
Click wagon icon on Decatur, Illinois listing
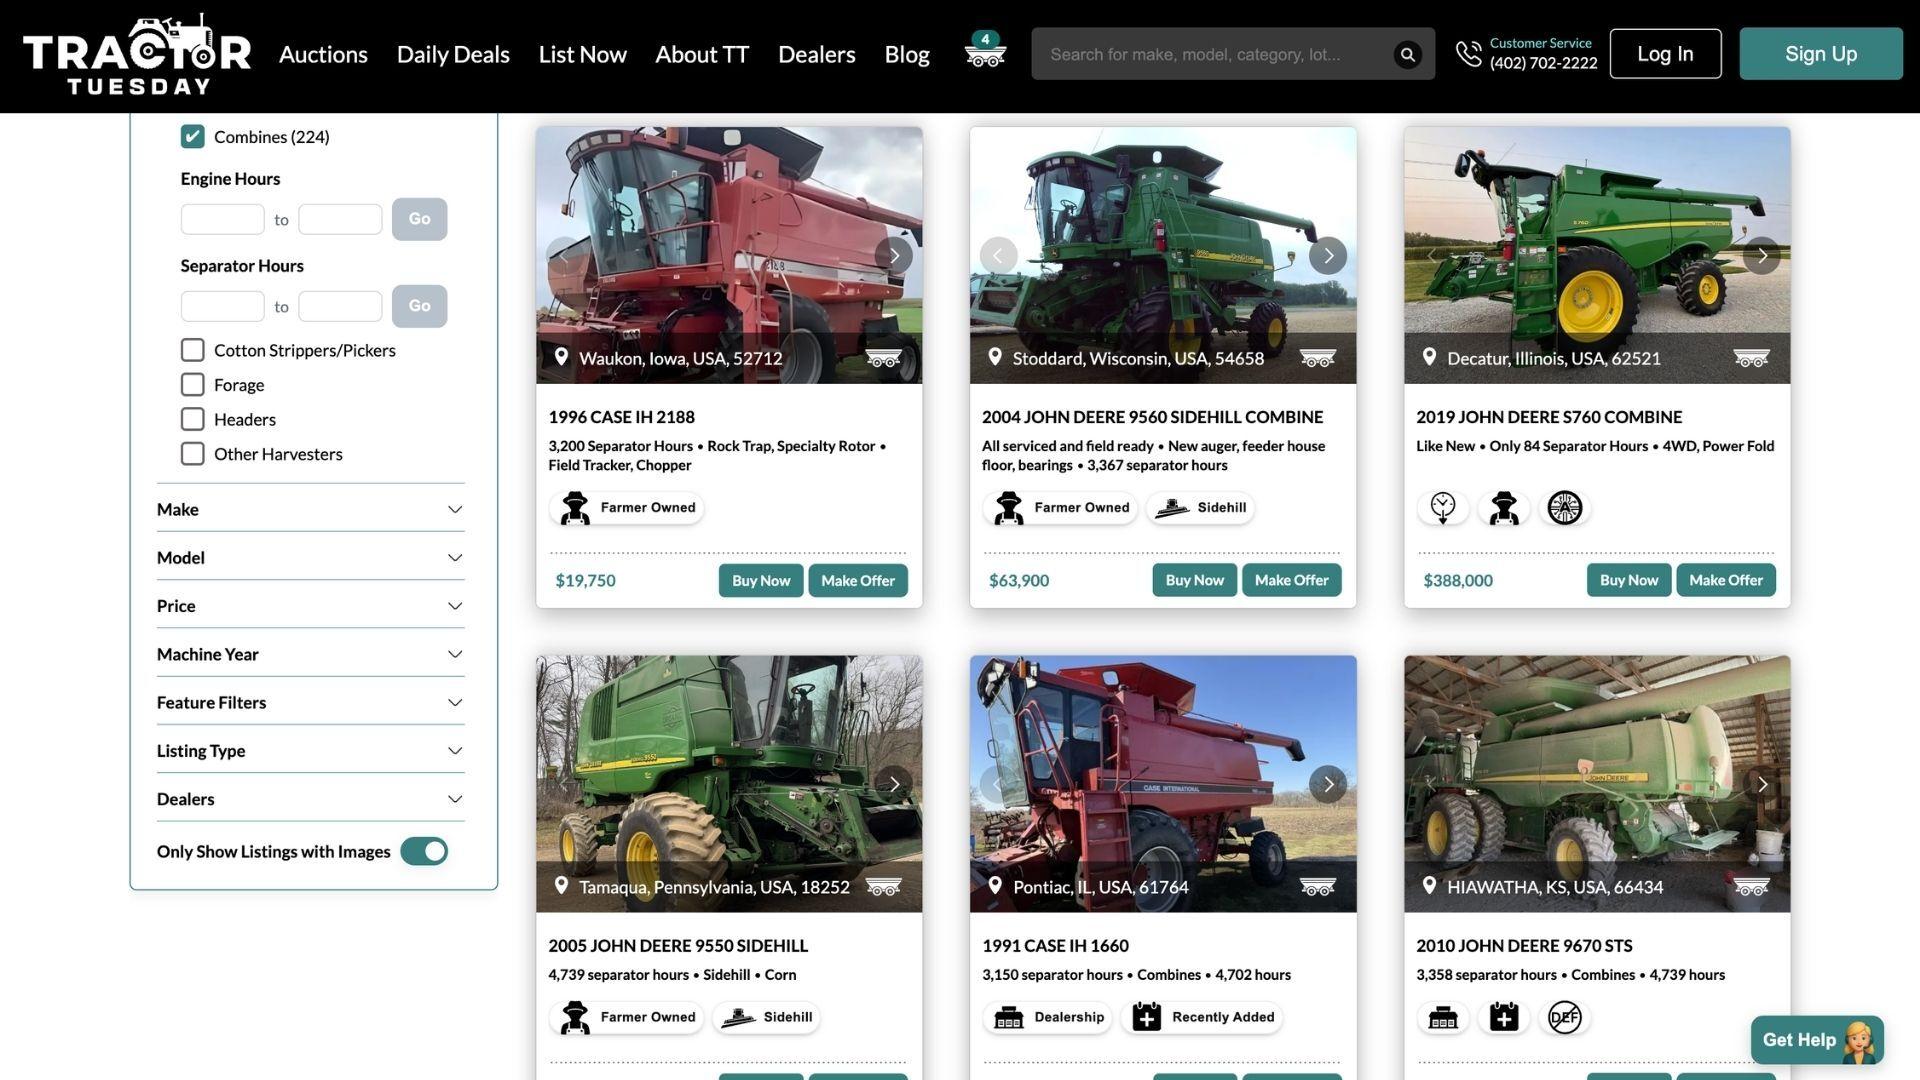tap(1751, 358)
